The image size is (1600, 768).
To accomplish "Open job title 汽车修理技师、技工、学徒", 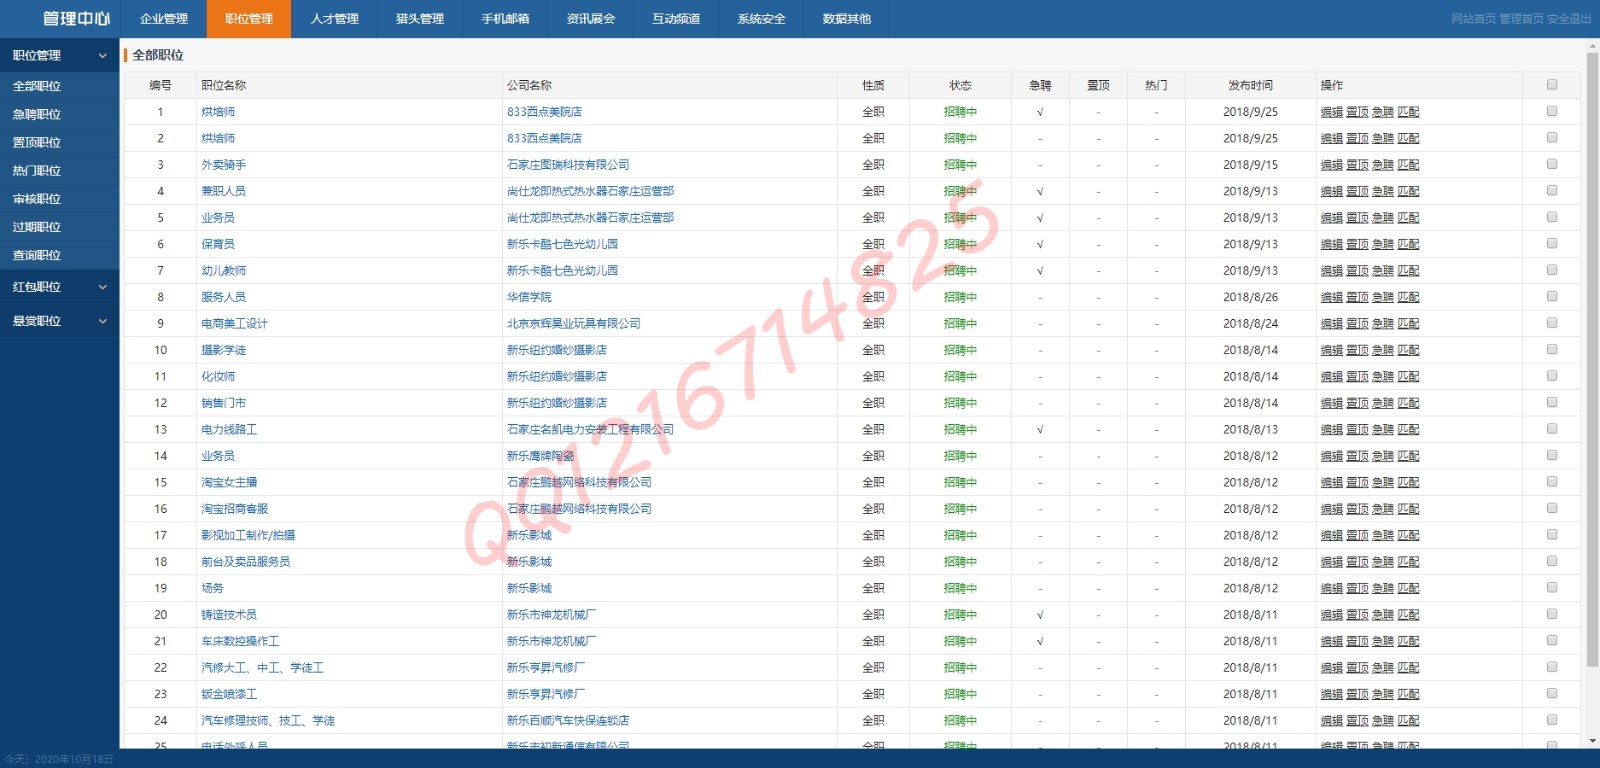I will 268,720.
